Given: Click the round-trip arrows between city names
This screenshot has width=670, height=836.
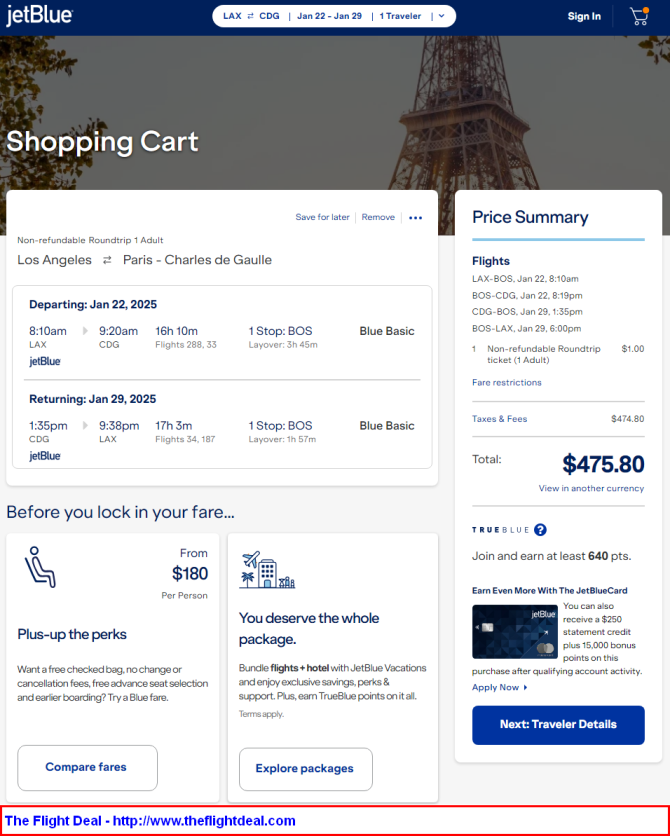Looking at the screenshot, I should 107,260.
